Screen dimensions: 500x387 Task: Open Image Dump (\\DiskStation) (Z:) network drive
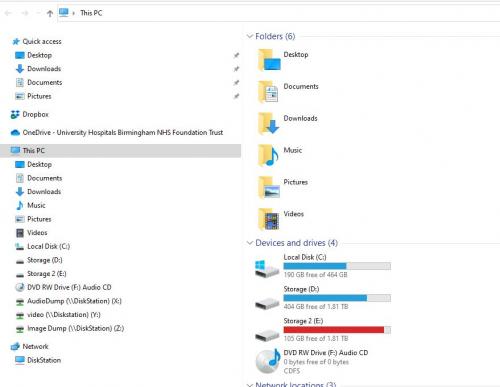tap(76, 329)
